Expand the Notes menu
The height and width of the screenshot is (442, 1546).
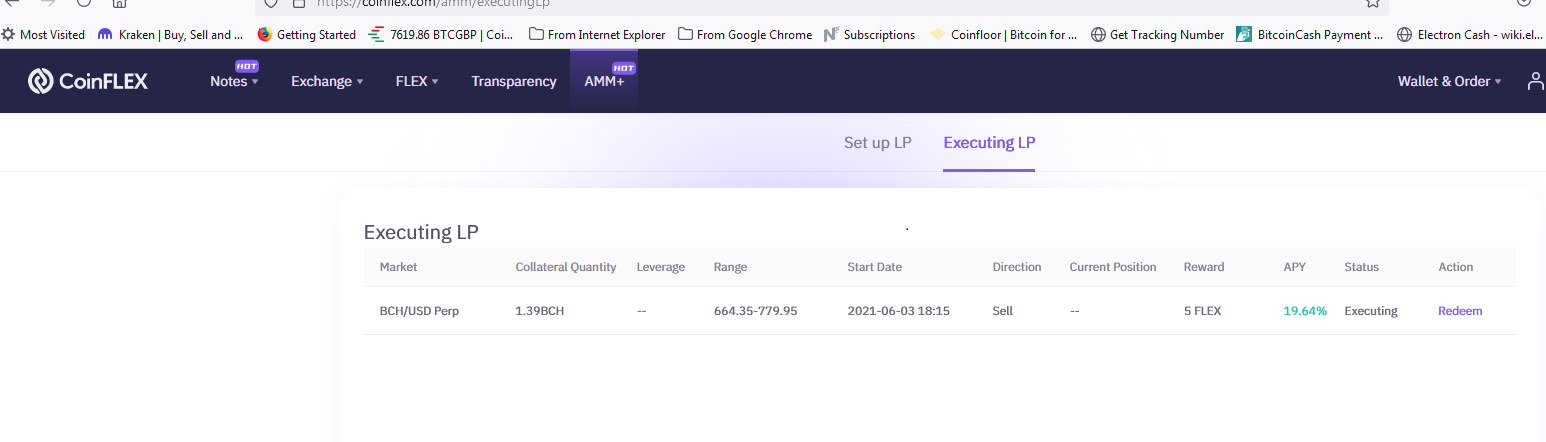click(x=234, y=81)
